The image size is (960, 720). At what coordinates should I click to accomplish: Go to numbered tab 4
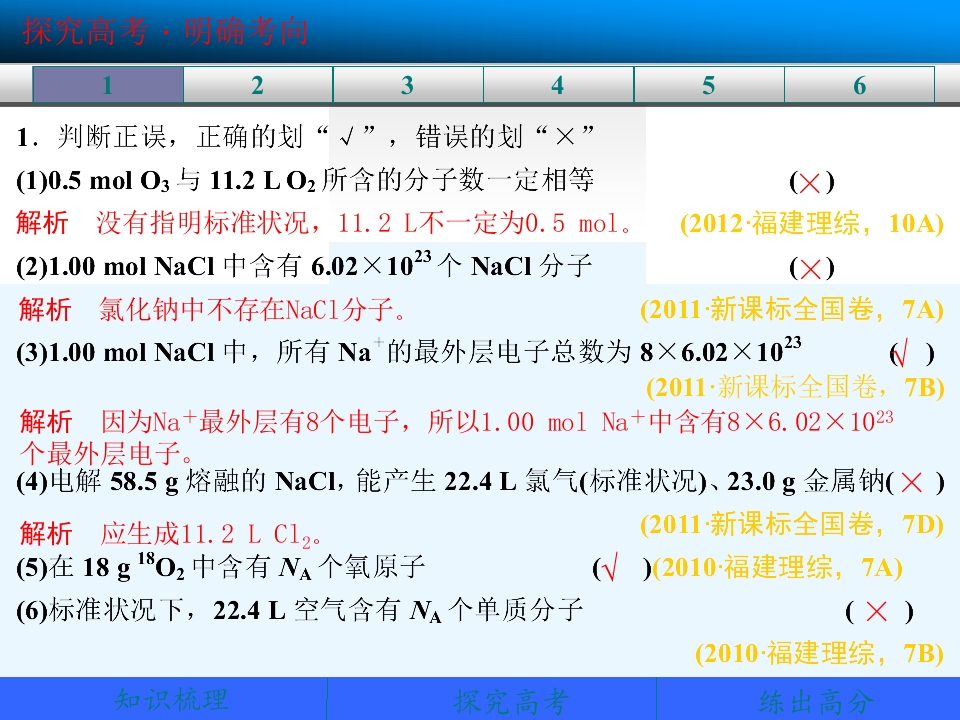pyautogui.click(x=558, y=84)
